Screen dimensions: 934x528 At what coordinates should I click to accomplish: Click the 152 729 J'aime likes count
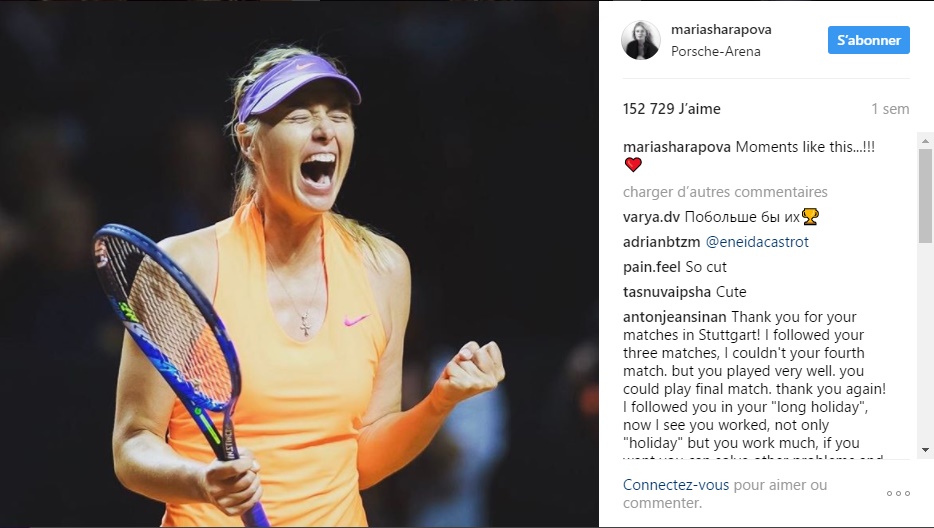coord(671,109)
